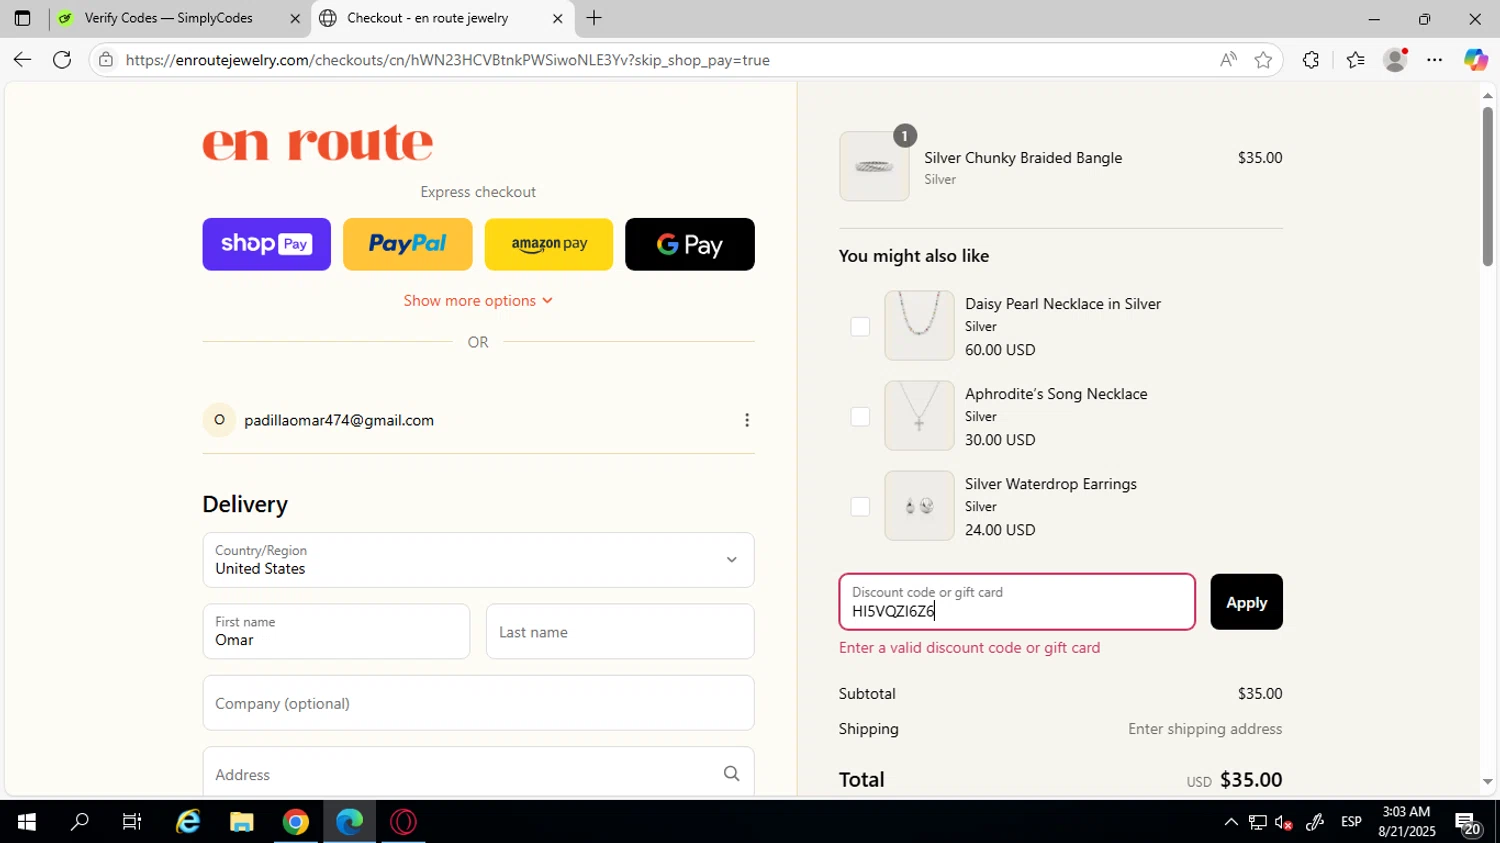Image resolution: width=1500 pixels, height=843 pixels.
Task: Open the Favorites list icon
Action: 1355,60
